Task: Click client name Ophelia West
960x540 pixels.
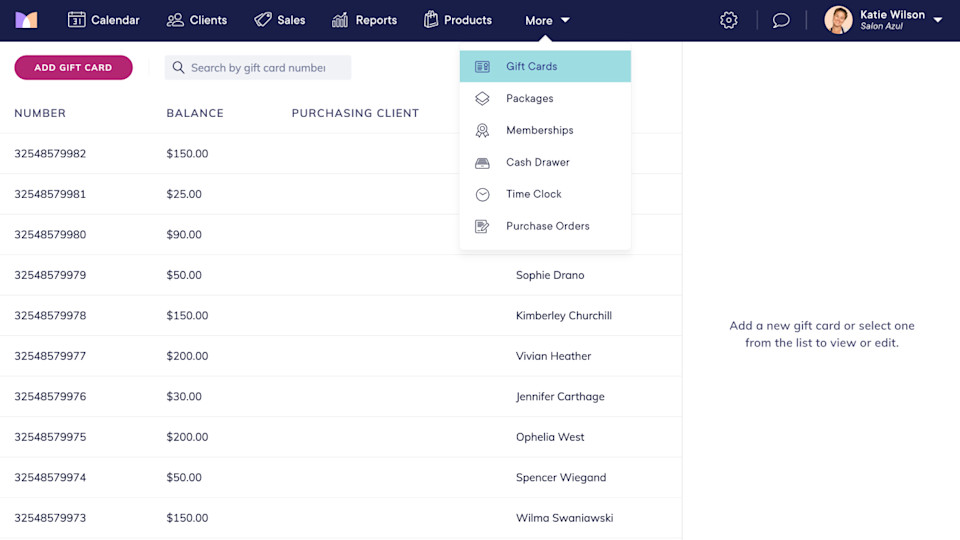Action: pyautogui.click(x=550, y=437)
